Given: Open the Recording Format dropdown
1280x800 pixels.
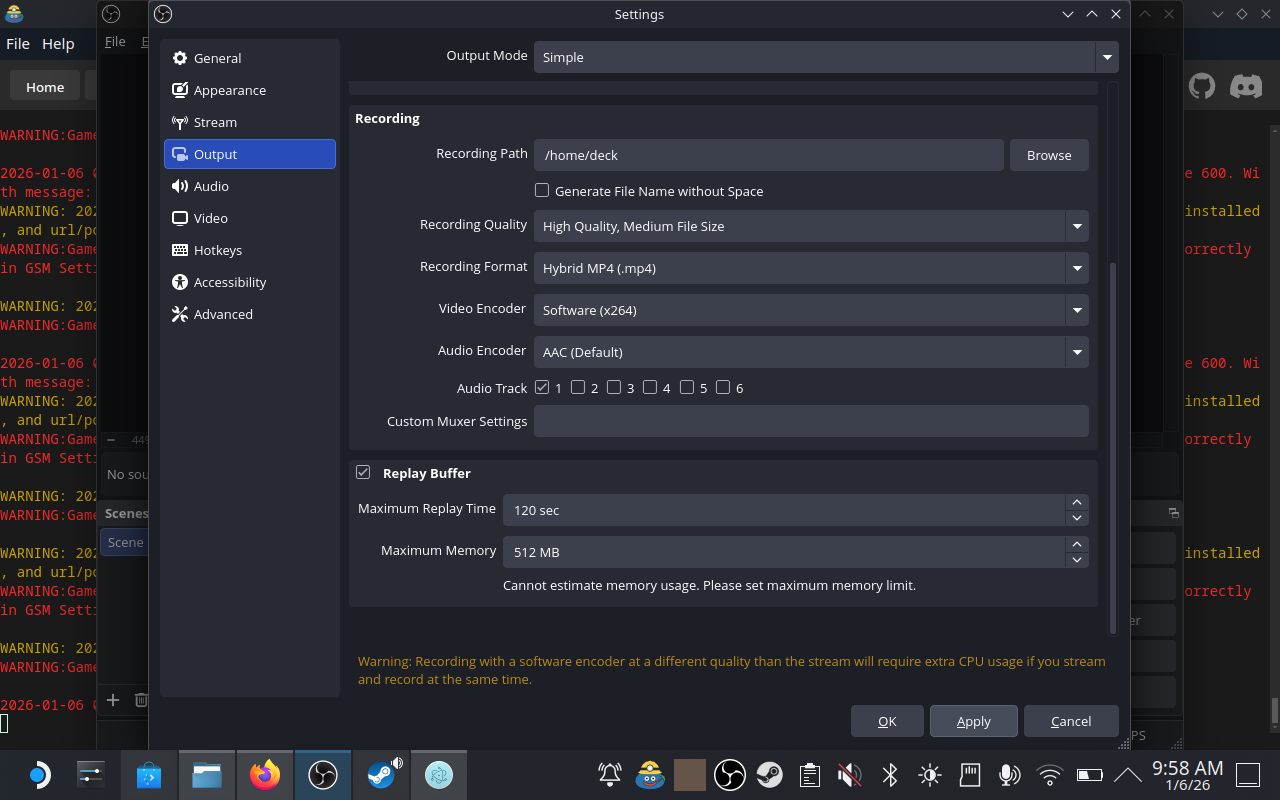Looking at the screenshot, I should (x=811, y=268).
